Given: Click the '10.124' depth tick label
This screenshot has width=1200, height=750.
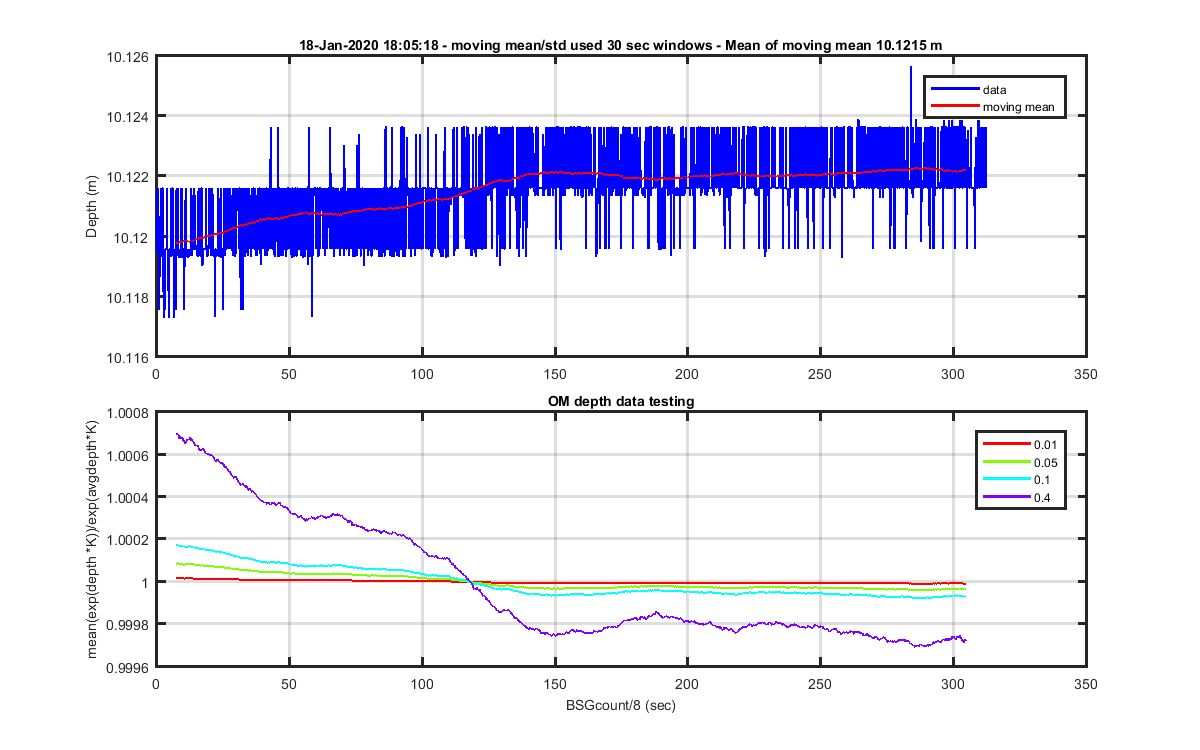Looking at the screenshot, I should (128, 117).
